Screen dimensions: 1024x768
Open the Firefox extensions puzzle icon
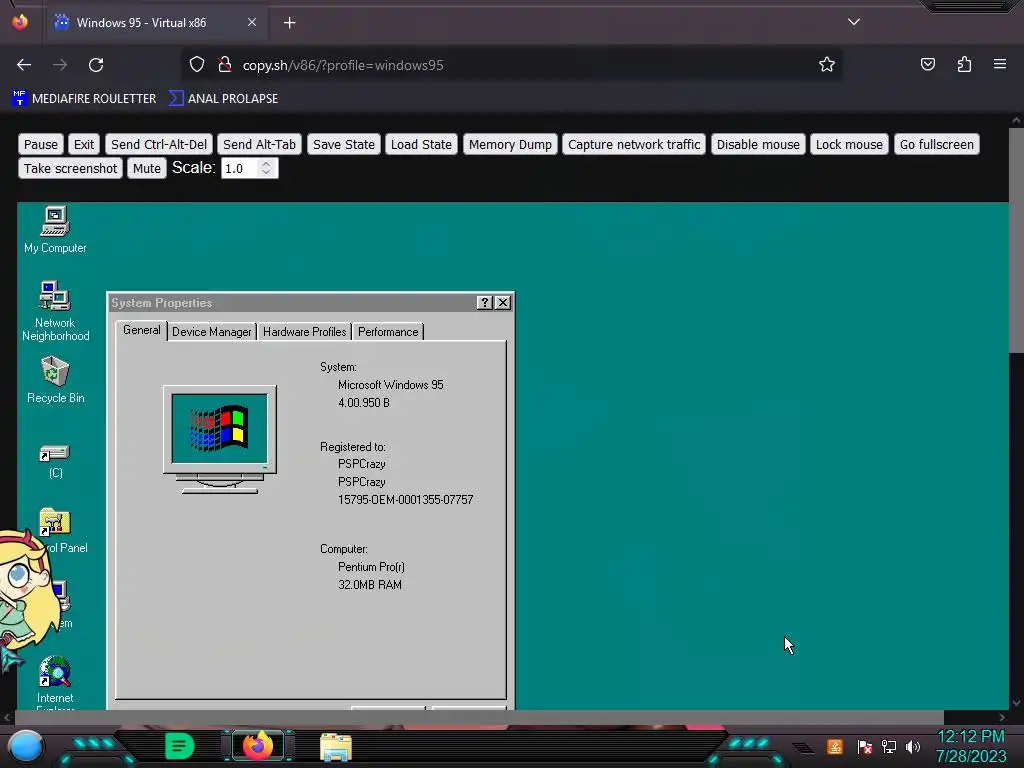[x=964, y=65]
